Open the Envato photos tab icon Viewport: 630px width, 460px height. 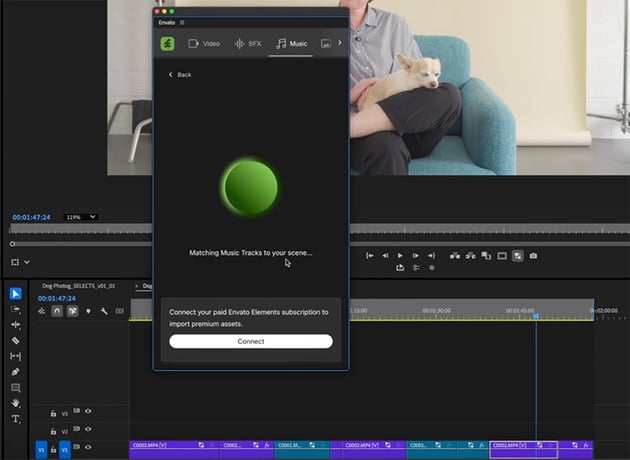click(326, 44)
